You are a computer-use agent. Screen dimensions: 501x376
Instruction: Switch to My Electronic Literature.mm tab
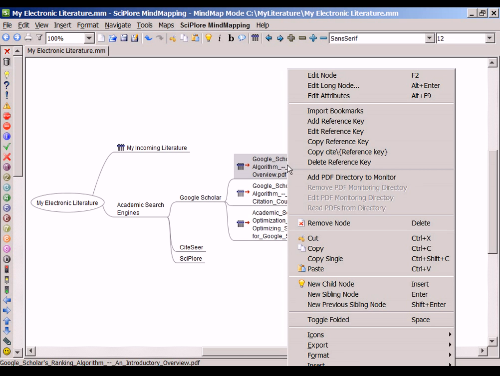(66, 51)
